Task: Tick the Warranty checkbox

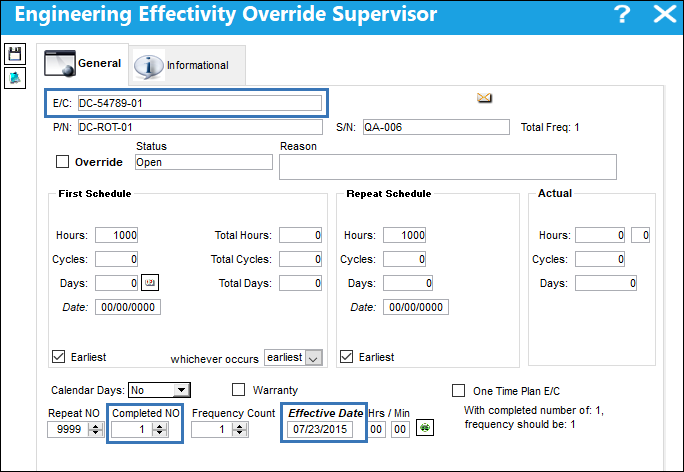Action: 238,390
